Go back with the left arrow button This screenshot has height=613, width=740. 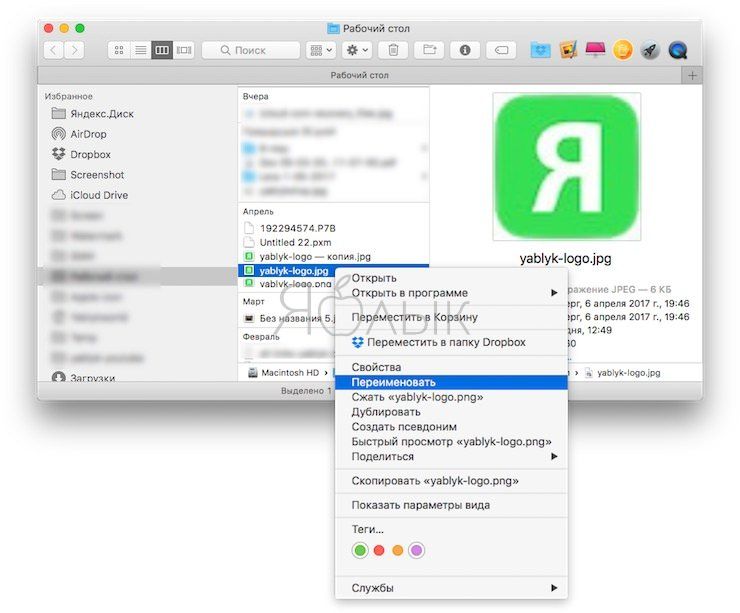click(x=53, y=50)
